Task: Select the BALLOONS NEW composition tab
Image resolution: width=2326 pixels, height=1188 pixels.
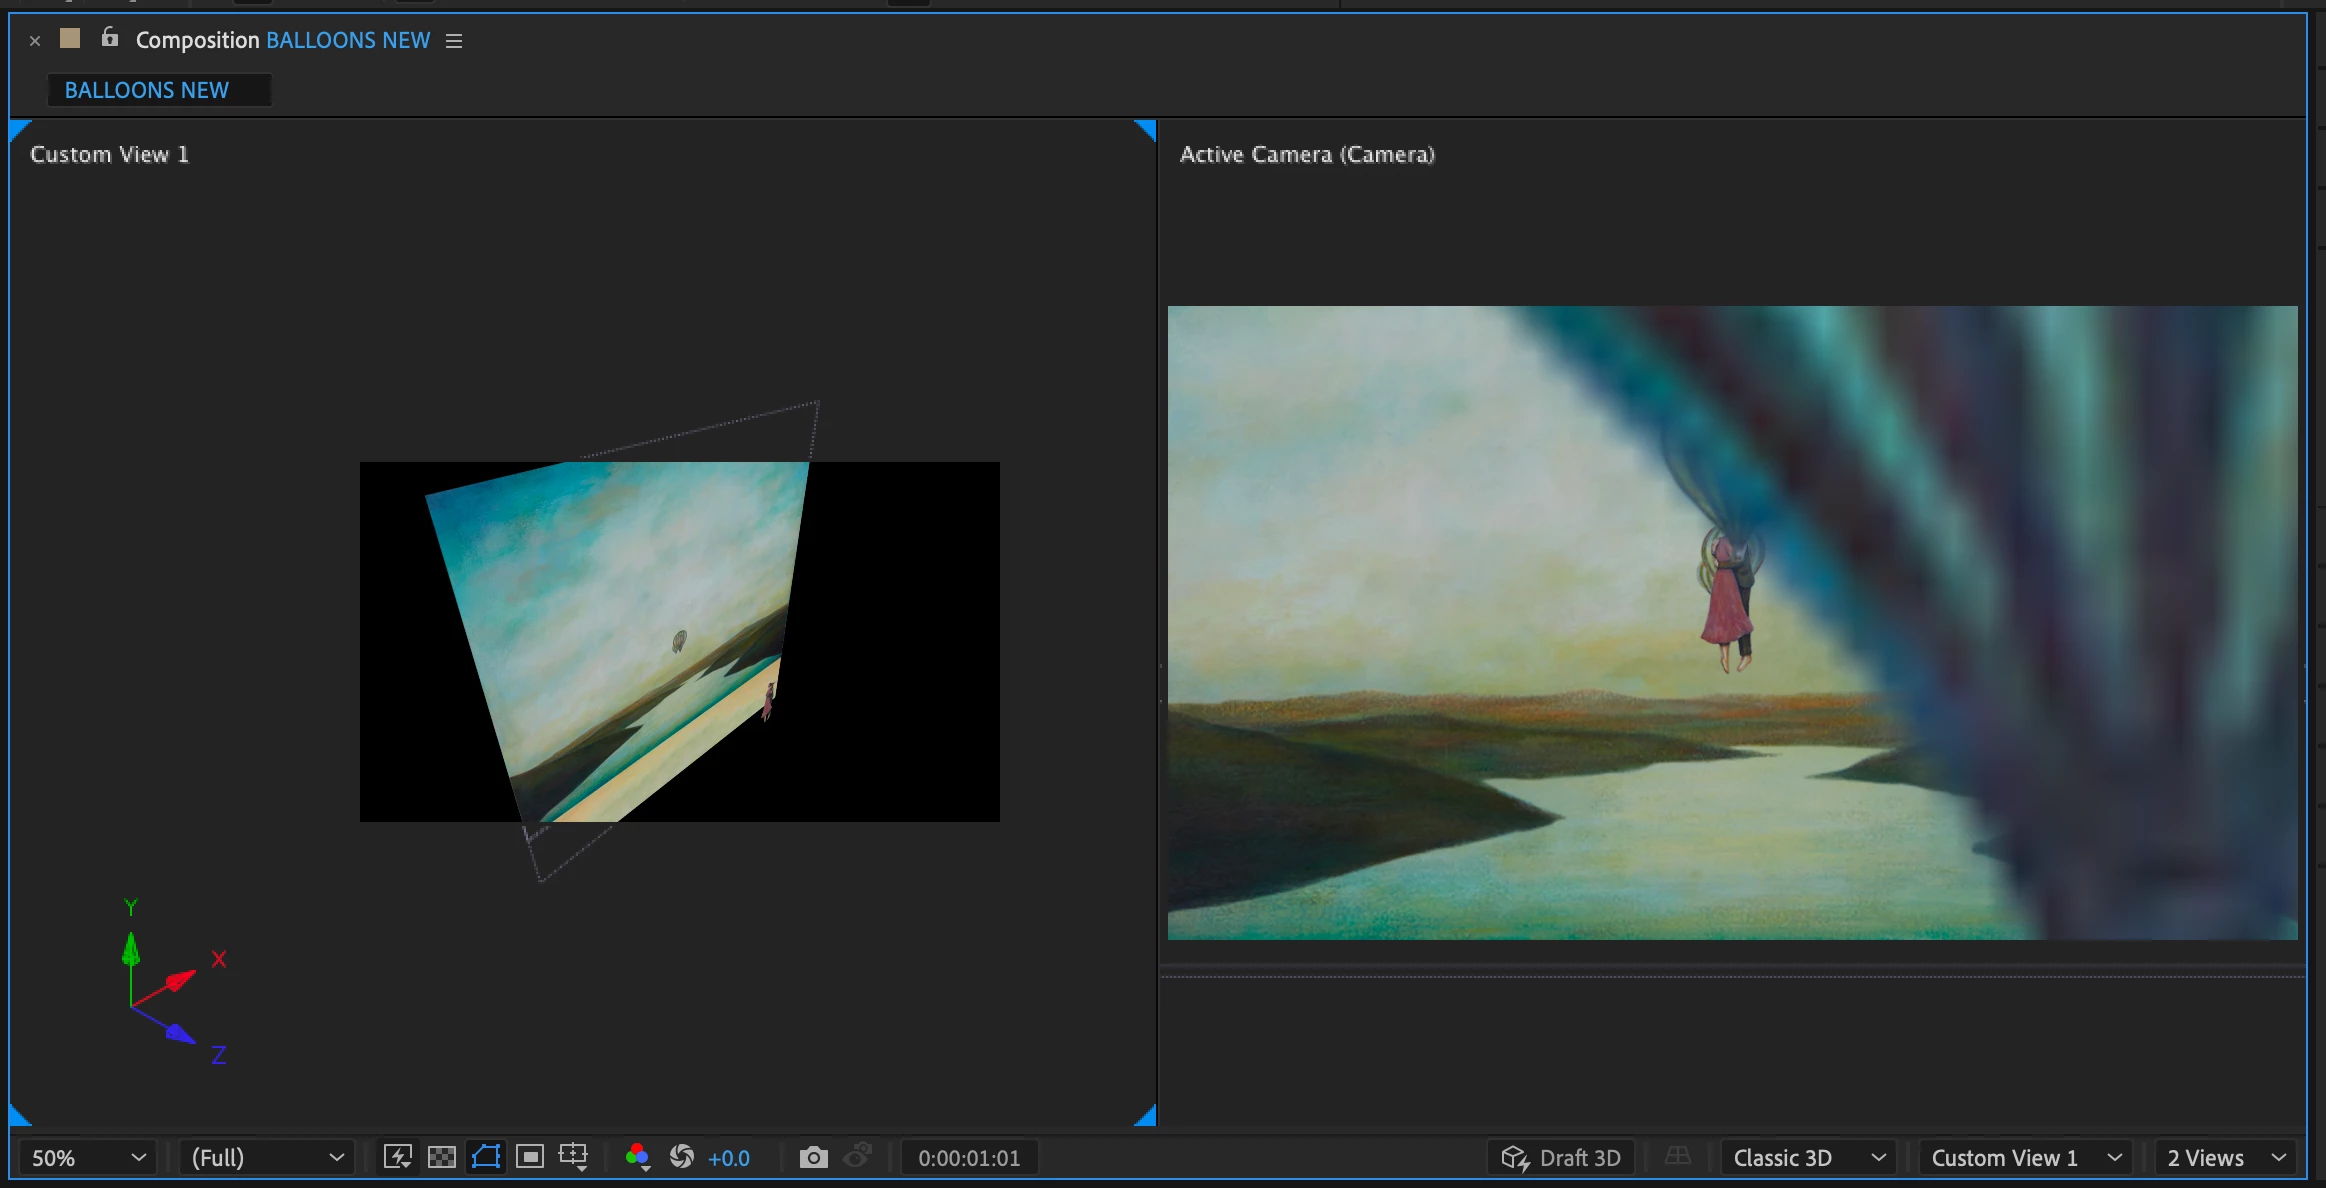Action: pos(147,90)
